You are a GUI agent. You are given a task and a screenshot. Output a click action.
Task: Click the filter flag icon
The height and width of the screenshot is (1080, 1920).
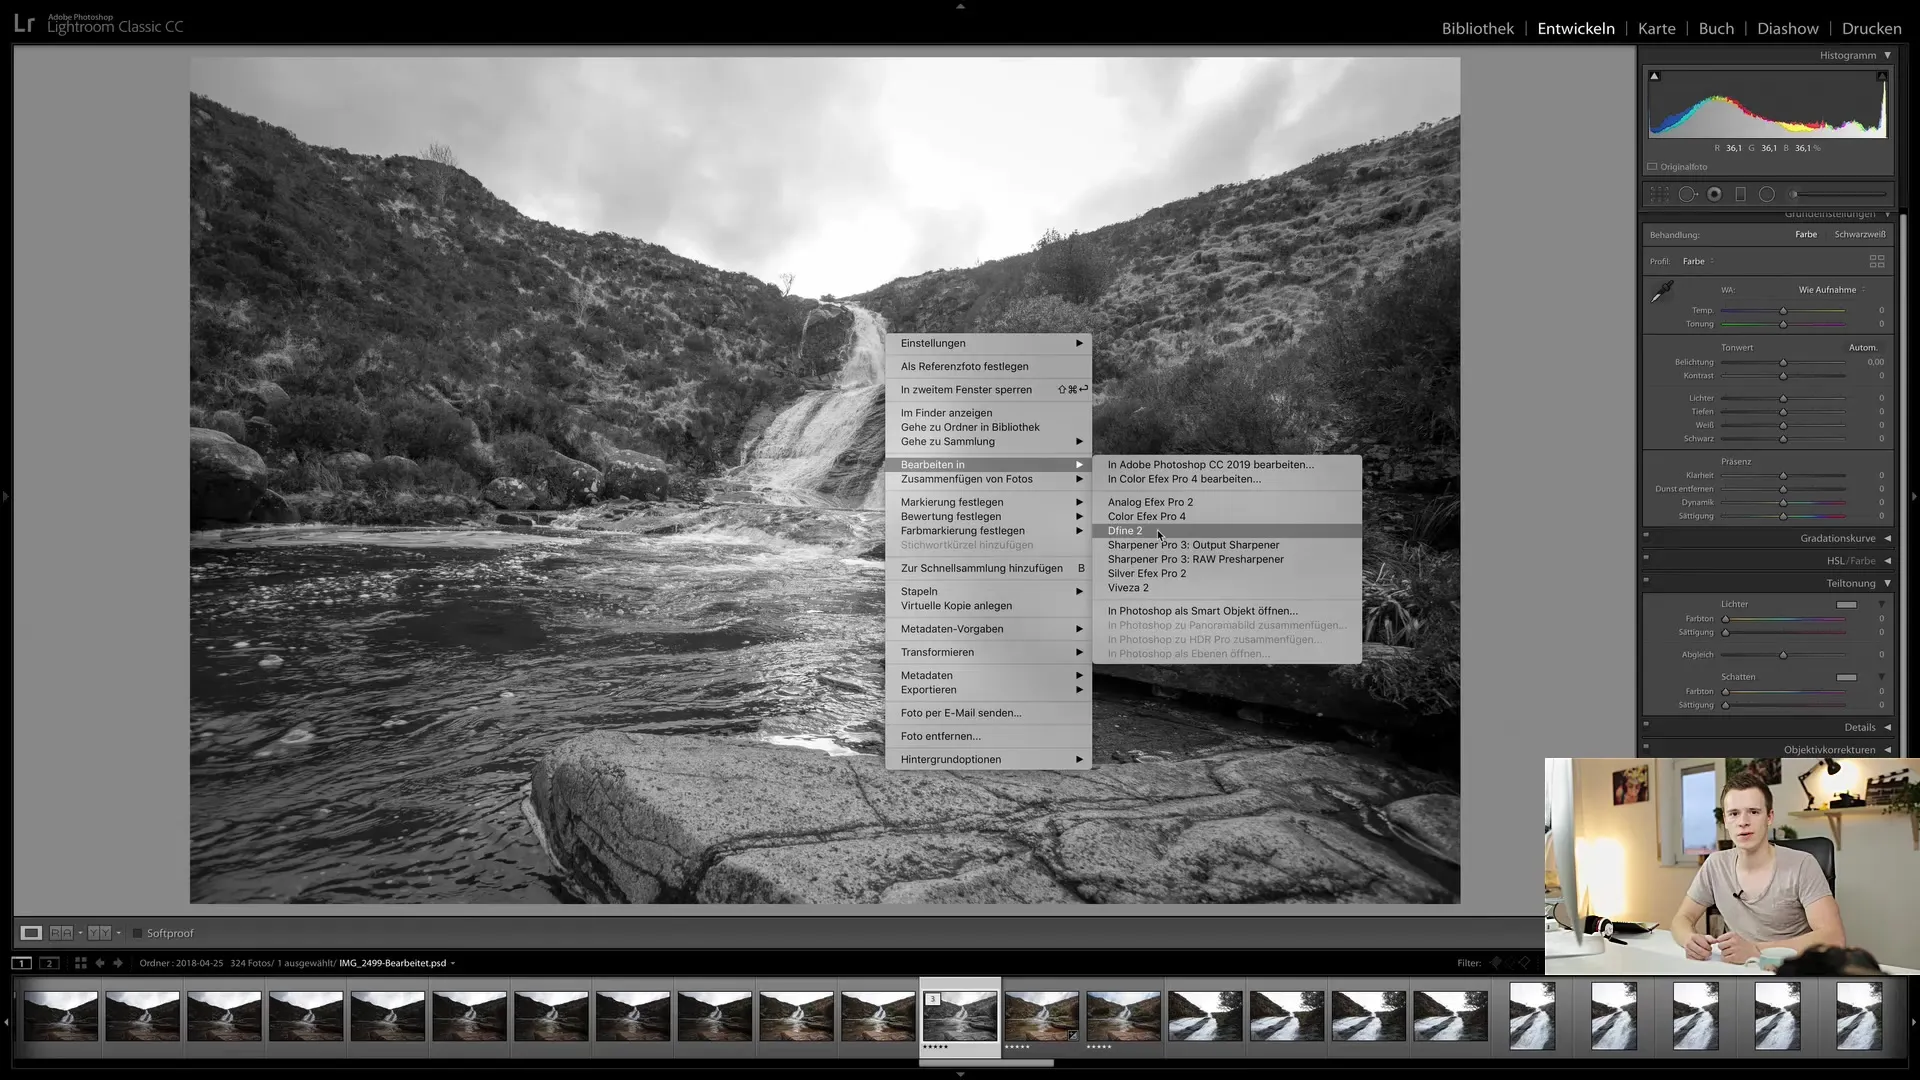tap(1496, 963)
